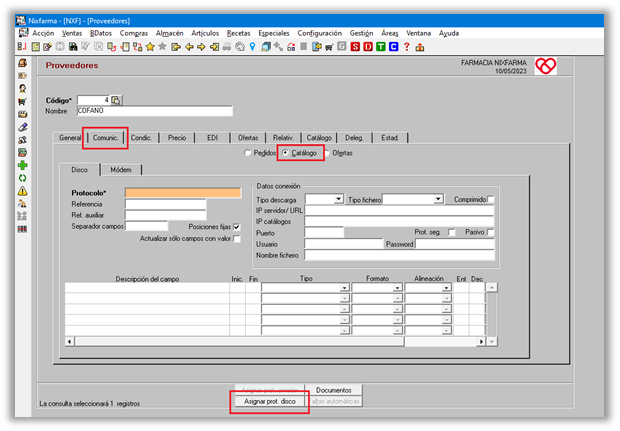Open first row Tipo column dropdown
The height and width of the screenshot is (431, 620).
344,288
